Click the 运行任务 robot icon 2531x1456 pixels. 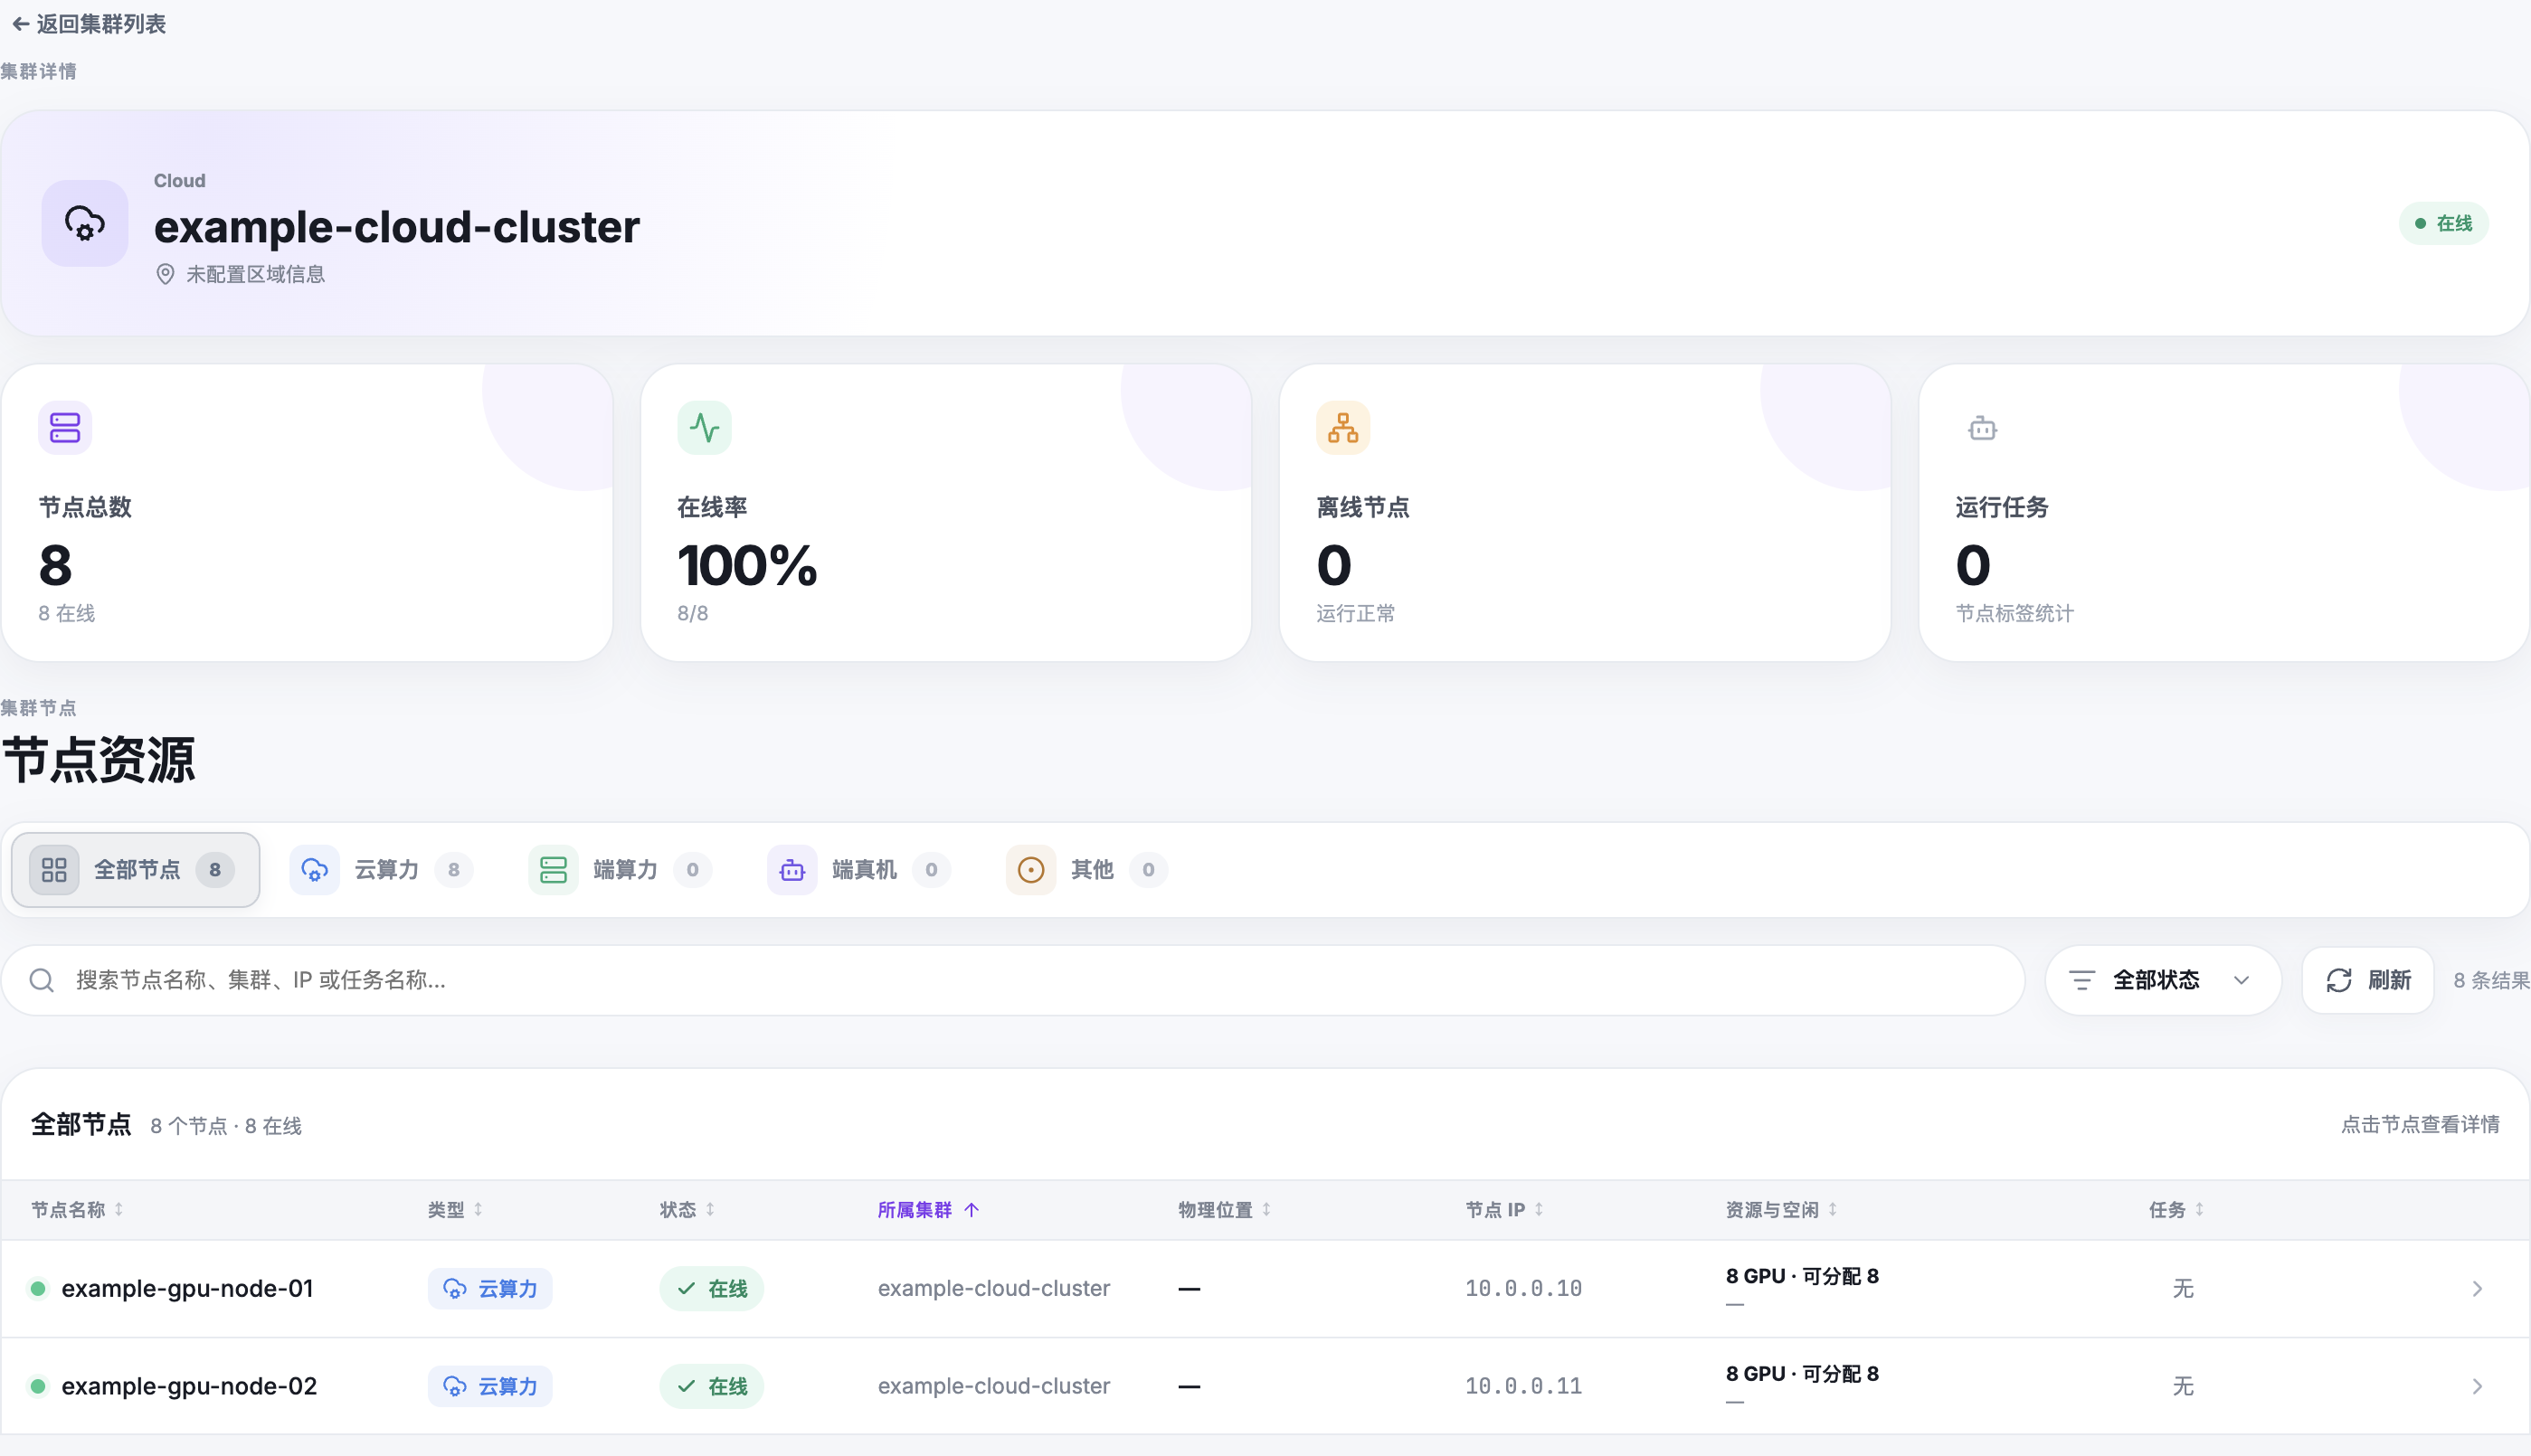pos(1982,428)
